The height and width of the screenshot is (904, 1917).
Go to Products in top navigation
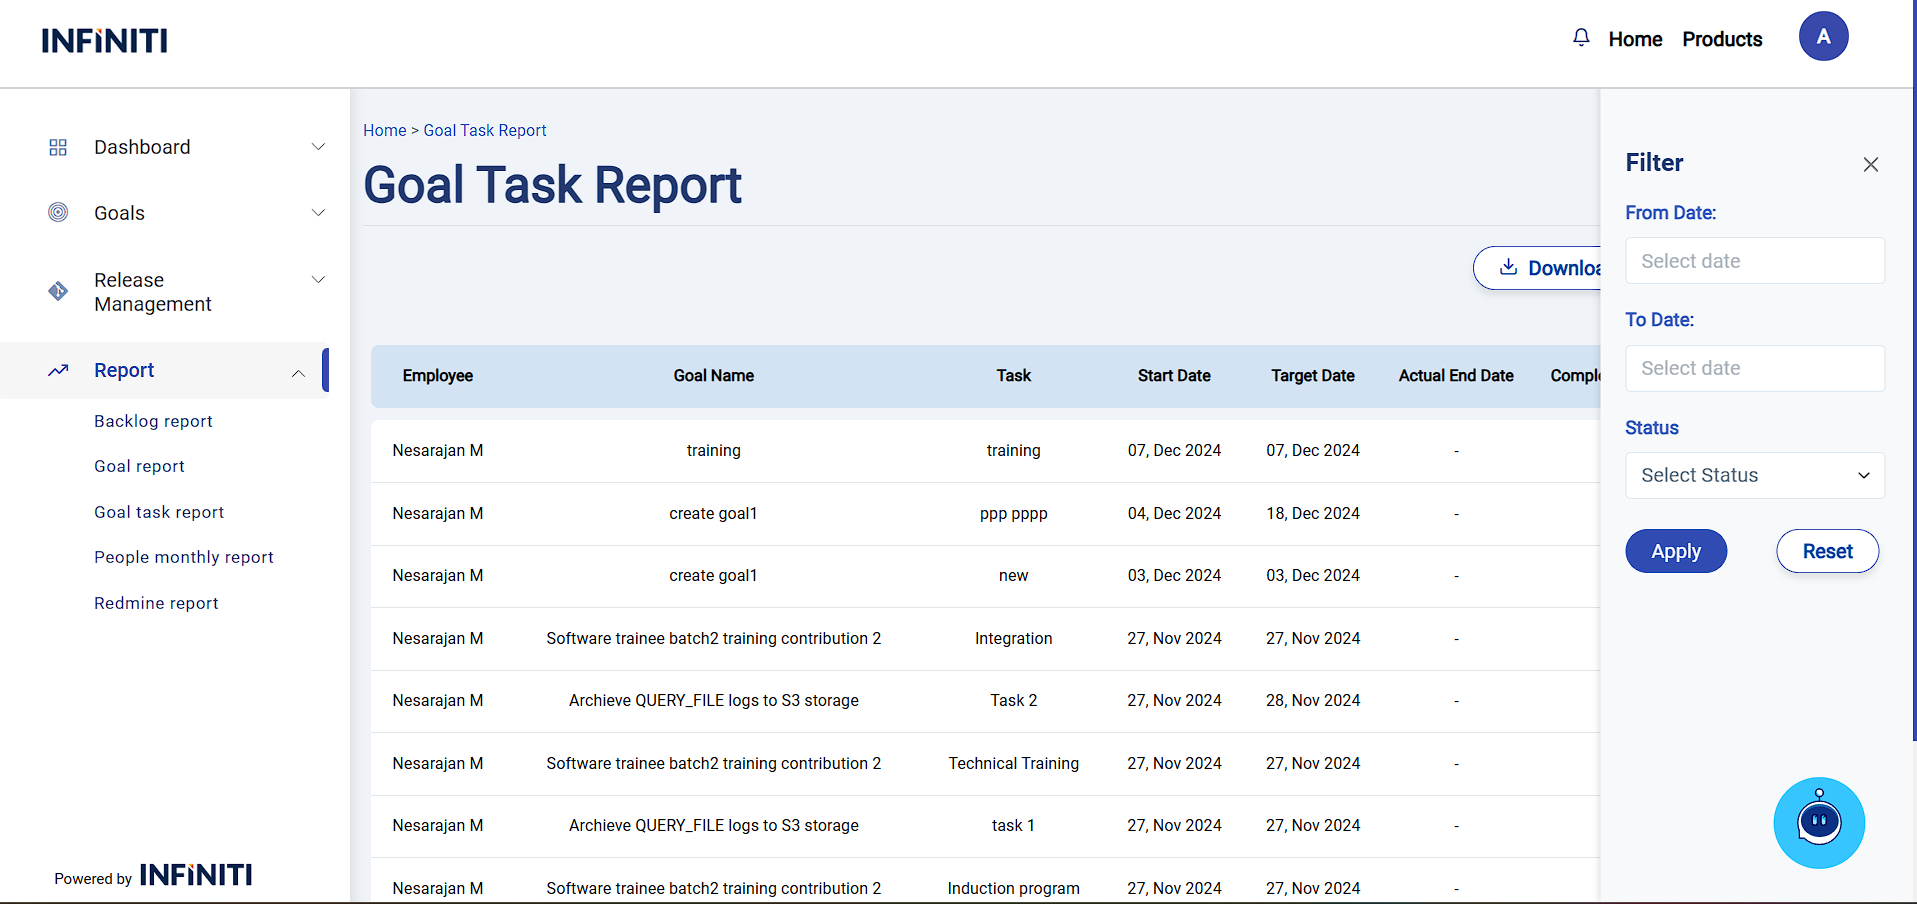1721,39
